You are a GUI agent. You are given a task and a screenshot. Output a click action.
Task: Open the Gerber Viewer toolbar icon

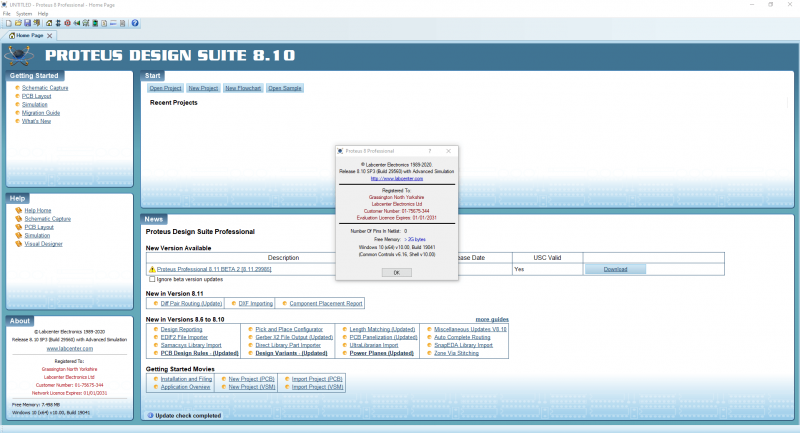[86, 23]
